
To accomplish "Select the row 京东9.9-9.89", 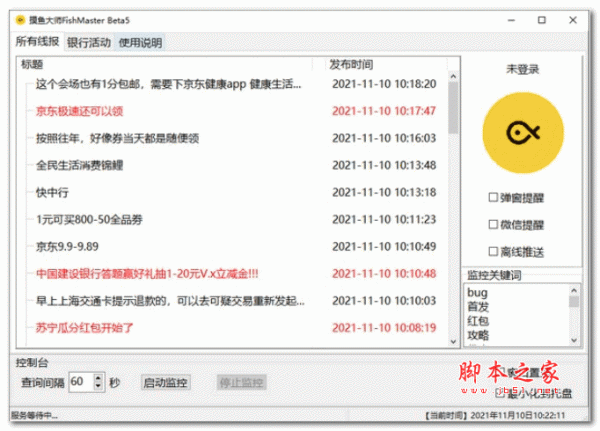I will point(236,247).
